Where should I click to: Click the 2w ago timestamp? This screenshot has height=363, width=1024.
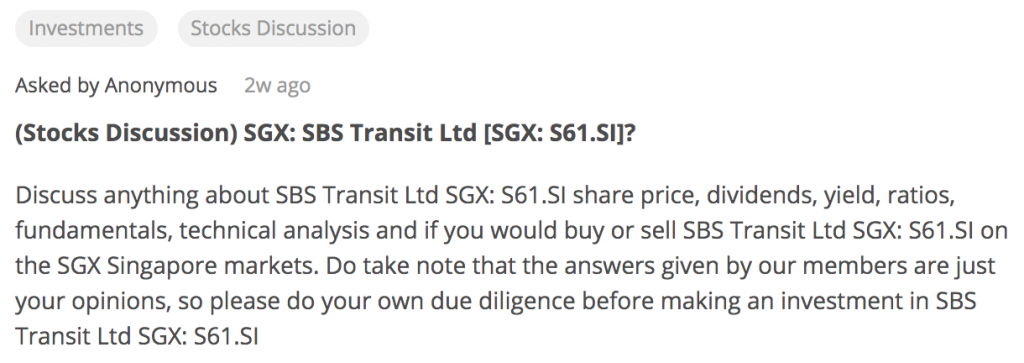(278, 86)
